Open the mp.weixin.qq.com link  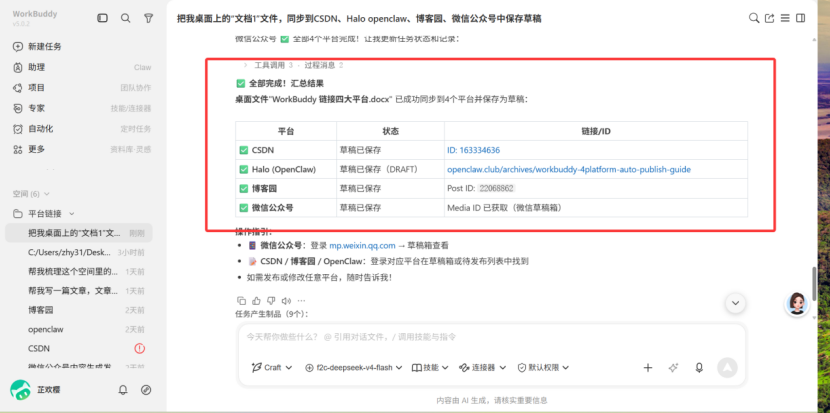click(x=362, y=246)
